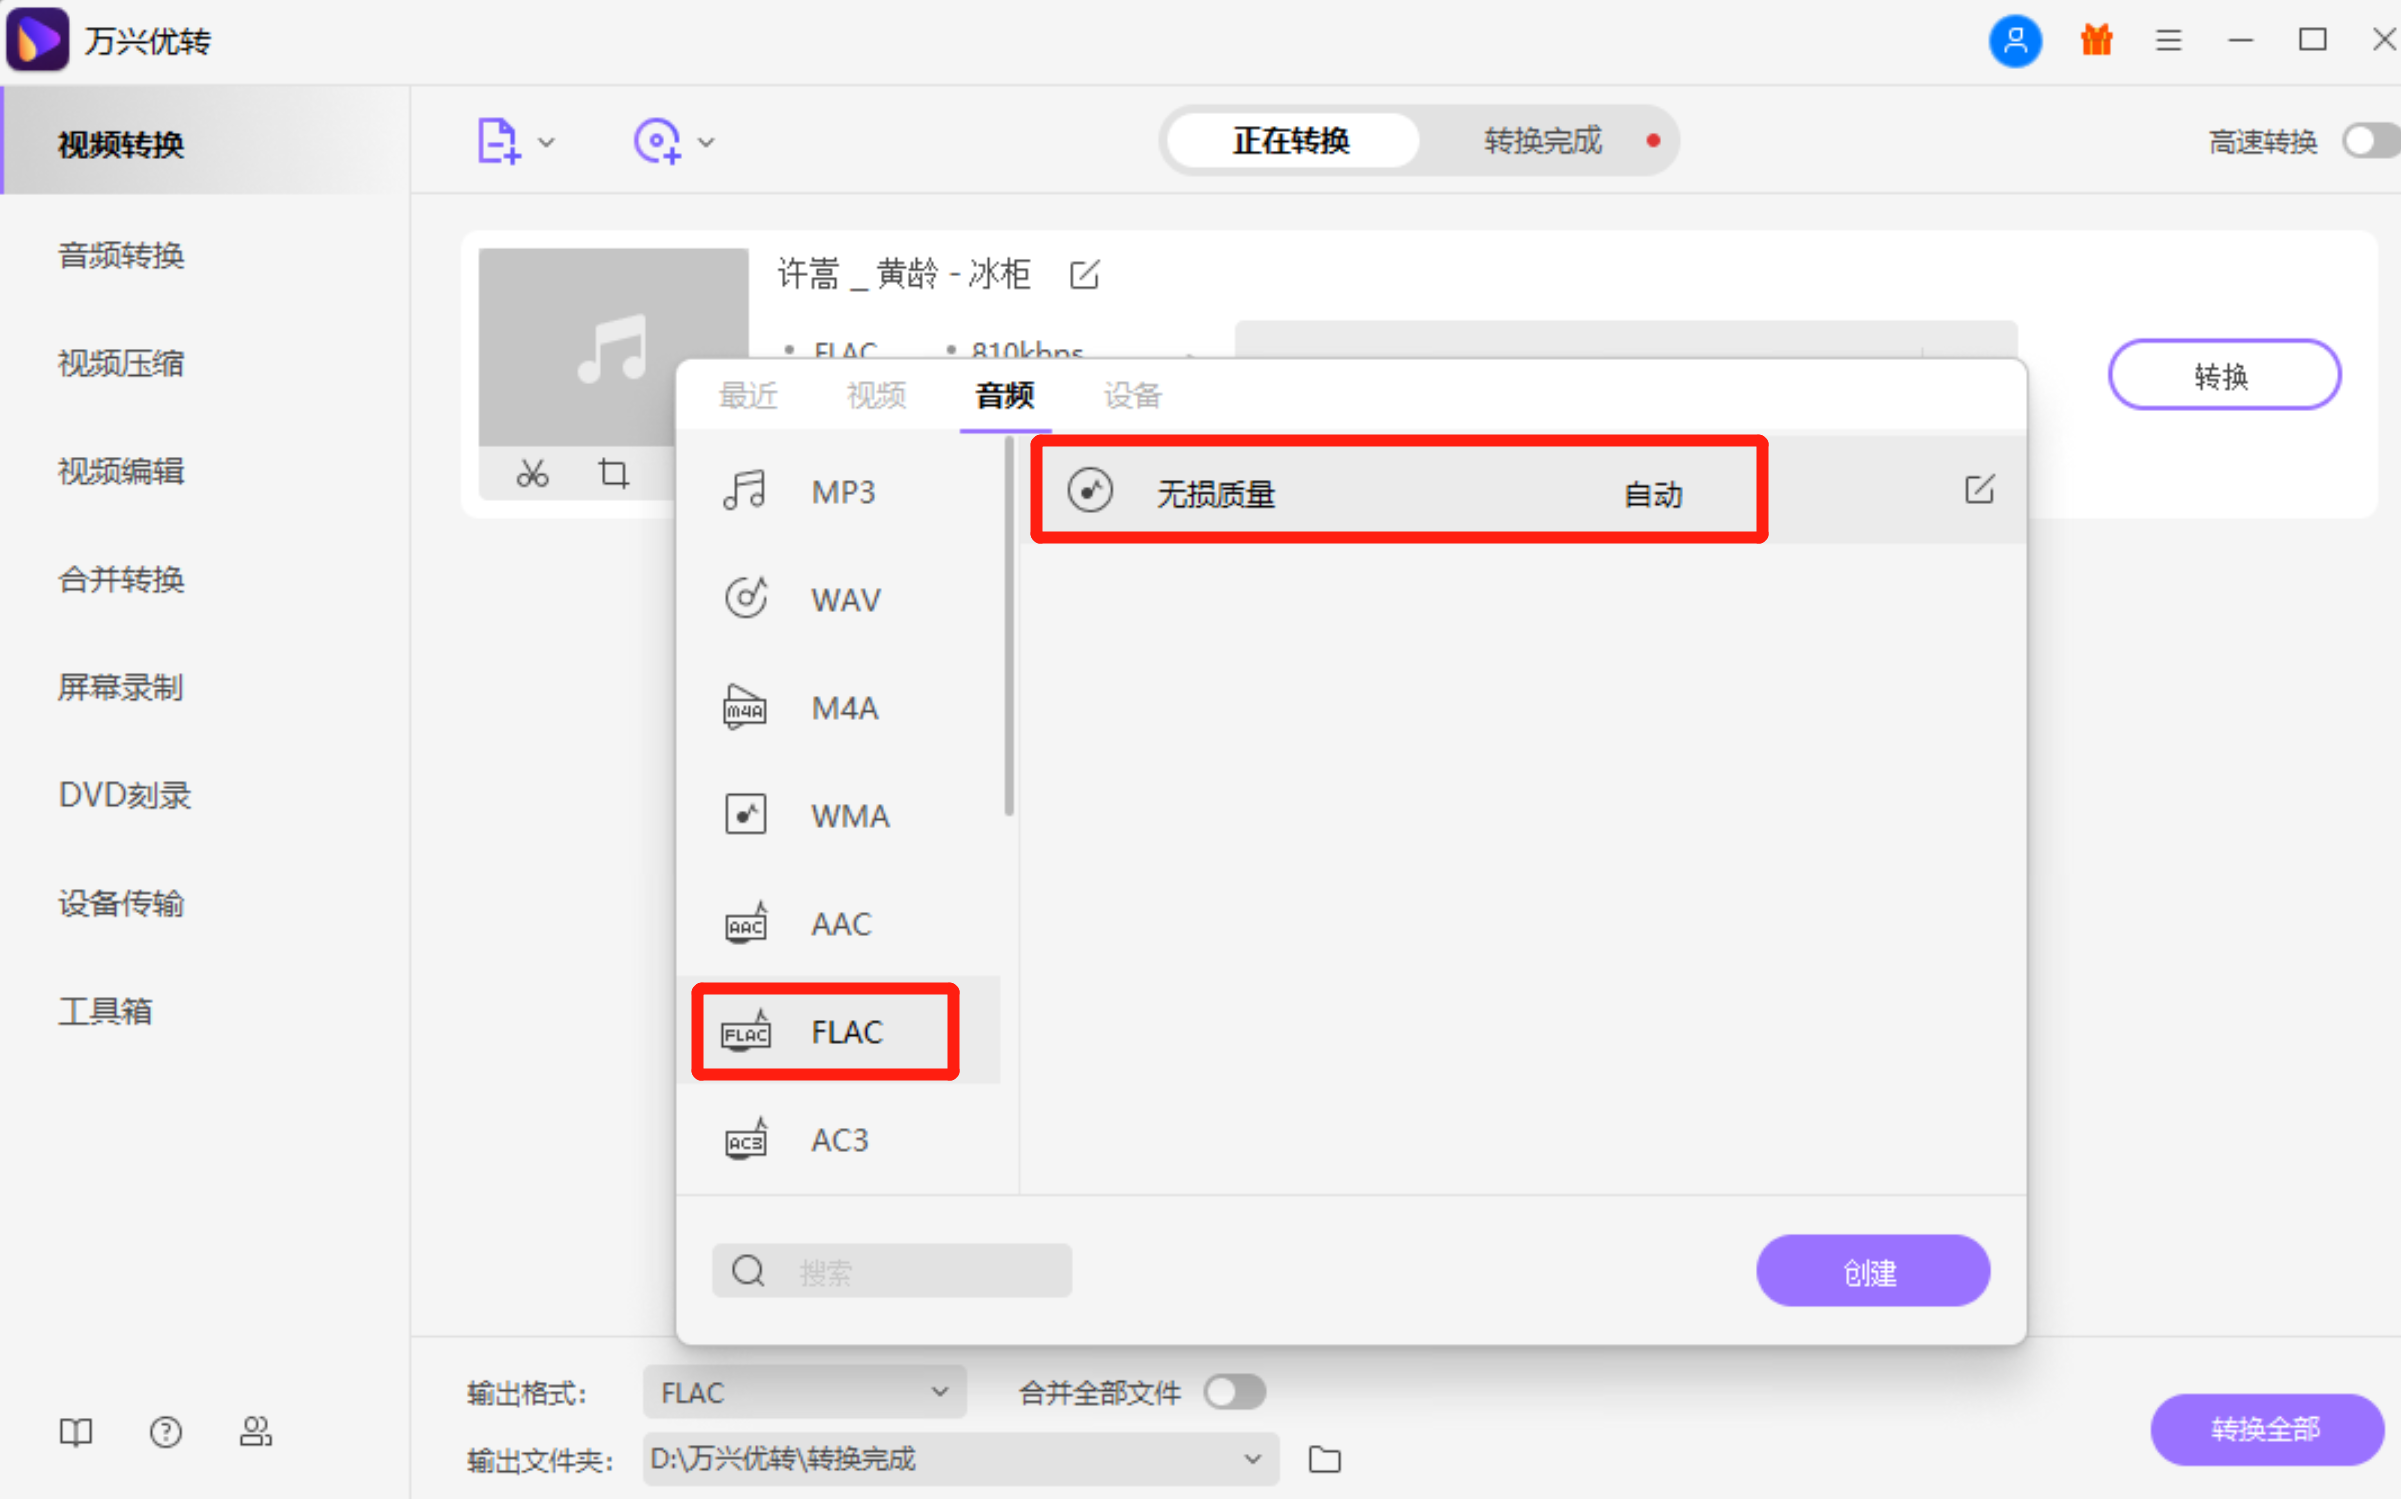This screenshot has width=2401, height=1499.
Task: Open the chevron next to add file icon
Action: (546, 142)
